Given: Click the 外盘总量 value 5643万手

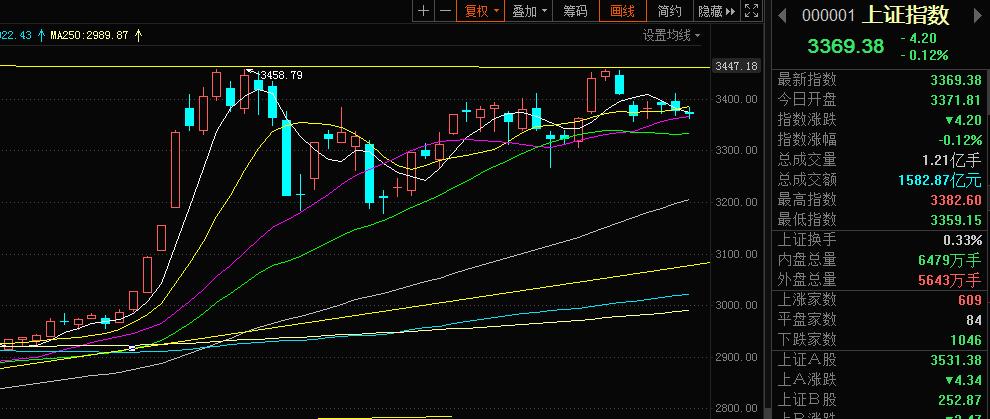Looking at the screenshot, I should coord(950,280).
